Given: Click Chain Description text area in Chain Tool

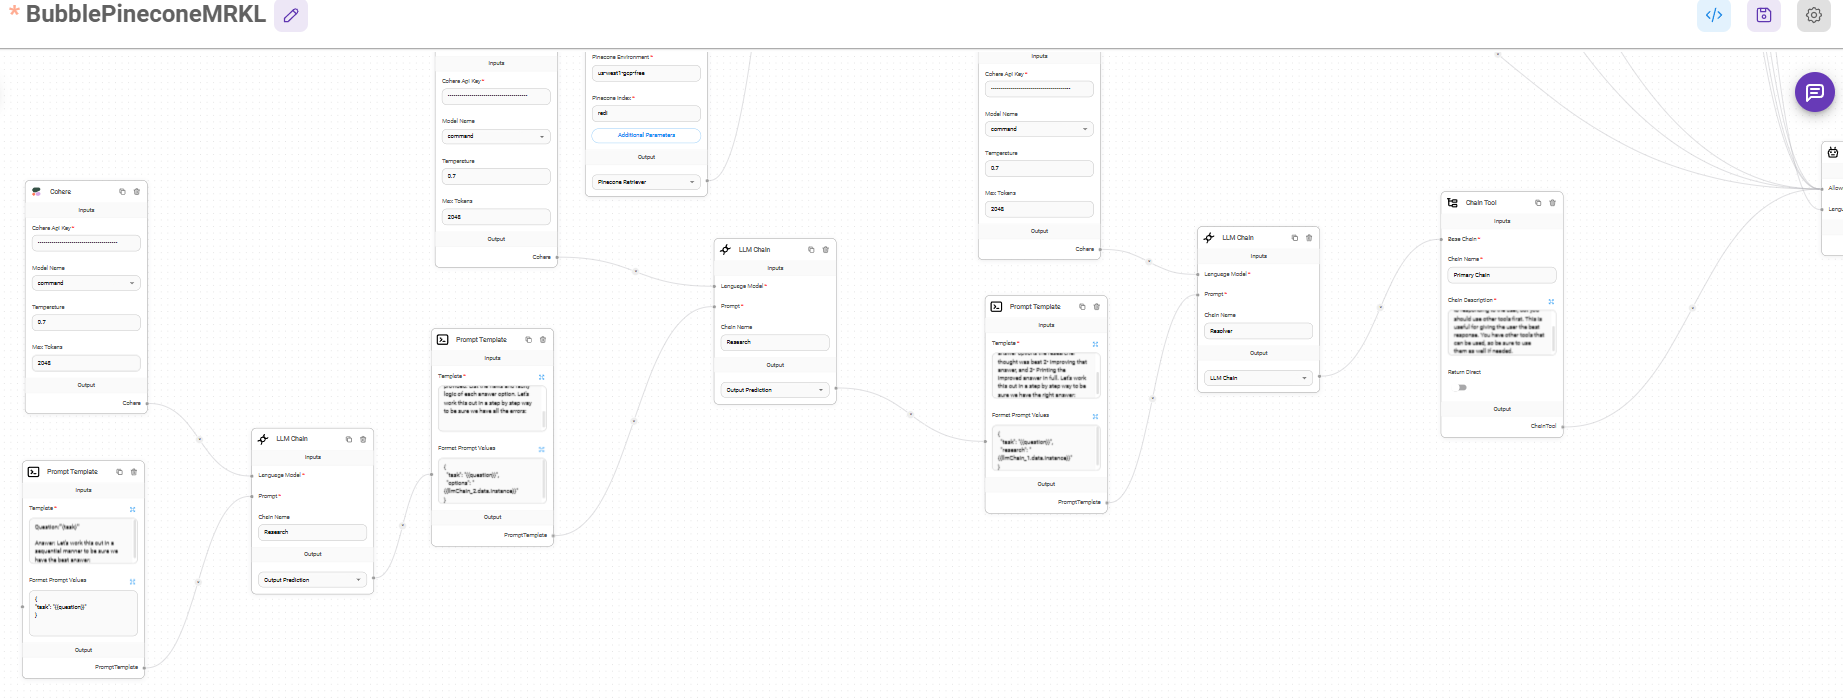Looking at the screenshot, I should tap(1502, 332).
